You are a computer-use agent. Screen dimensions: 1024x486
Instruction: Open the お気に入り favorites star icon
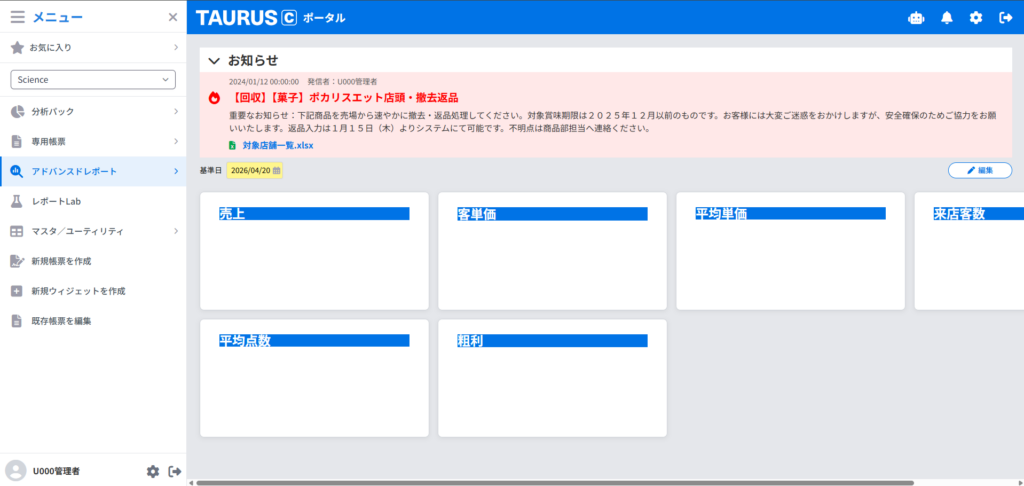click(x=17, y=48)
